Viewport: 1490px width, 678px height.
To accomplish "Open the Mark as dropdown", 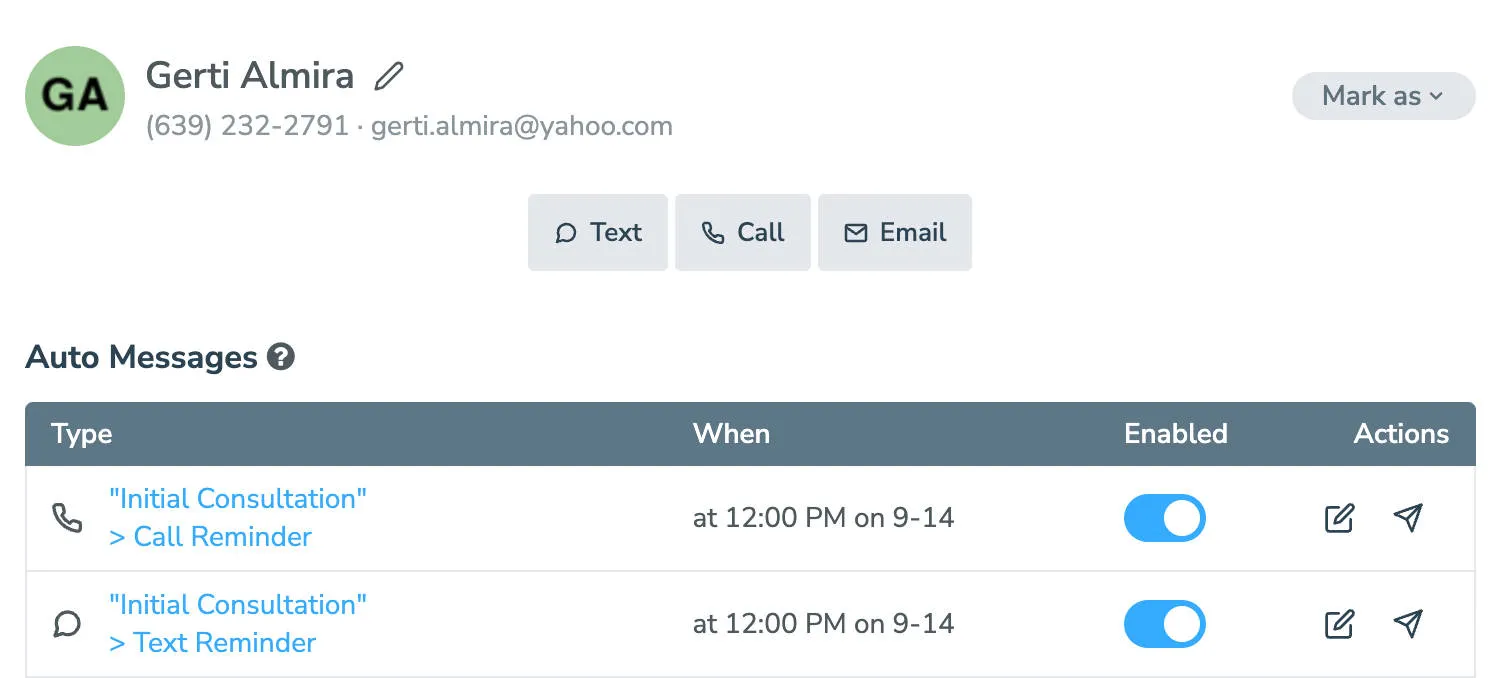I will click(1383, 96).
